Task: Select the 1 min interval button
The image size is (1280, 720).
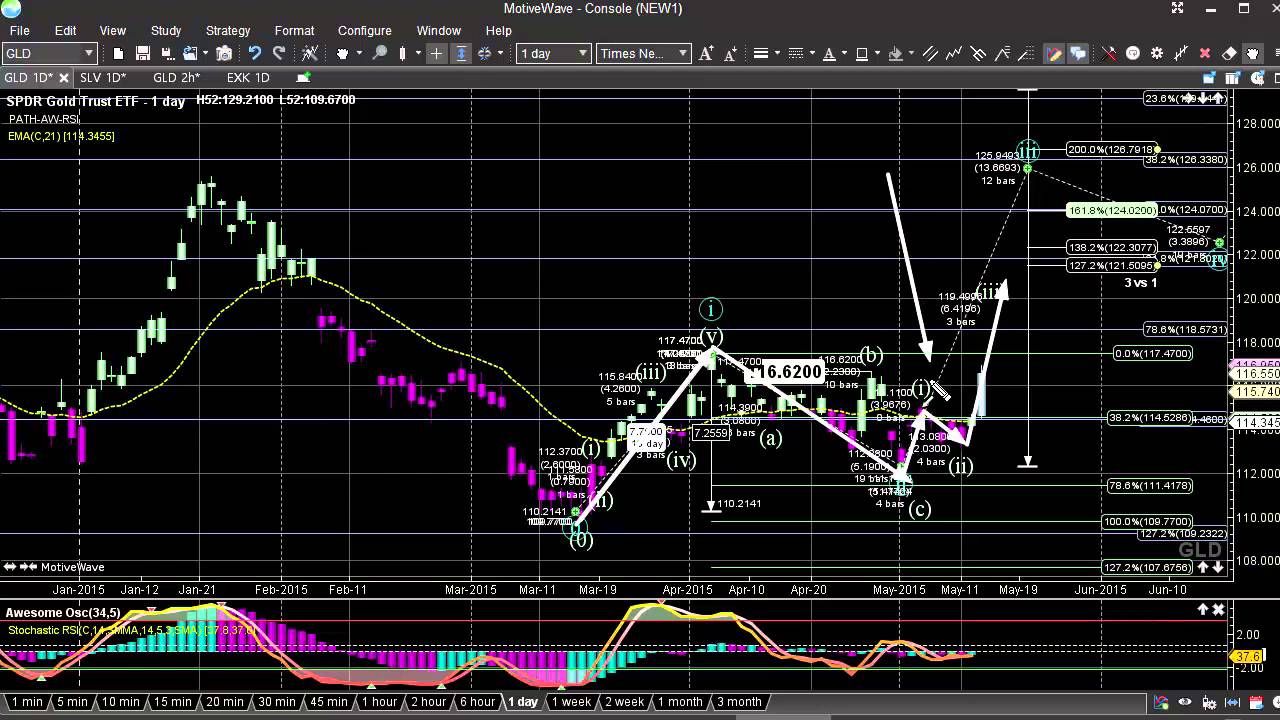Action: pyautogui.click(x=27, y=702)
